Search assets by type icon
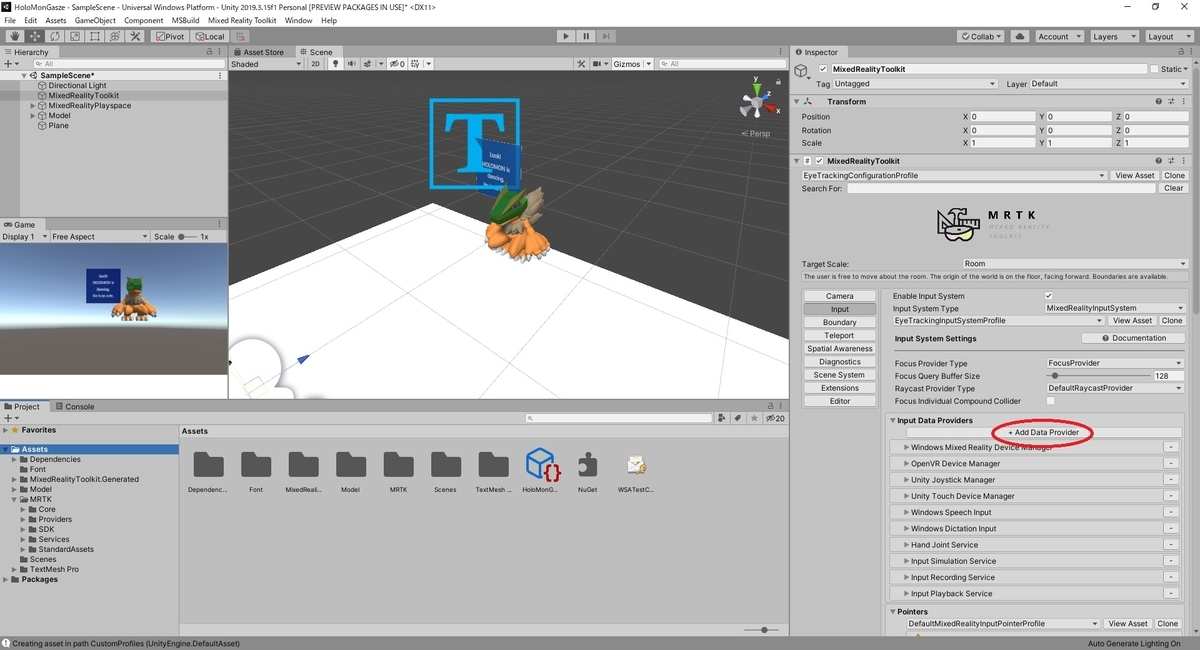This screenshot has width=1200, height=650. tap(721, 418)
